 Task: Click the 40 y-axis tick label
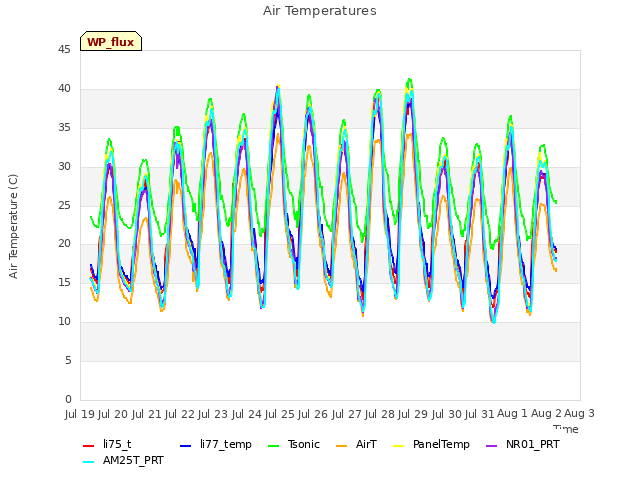tap(64, 89)
